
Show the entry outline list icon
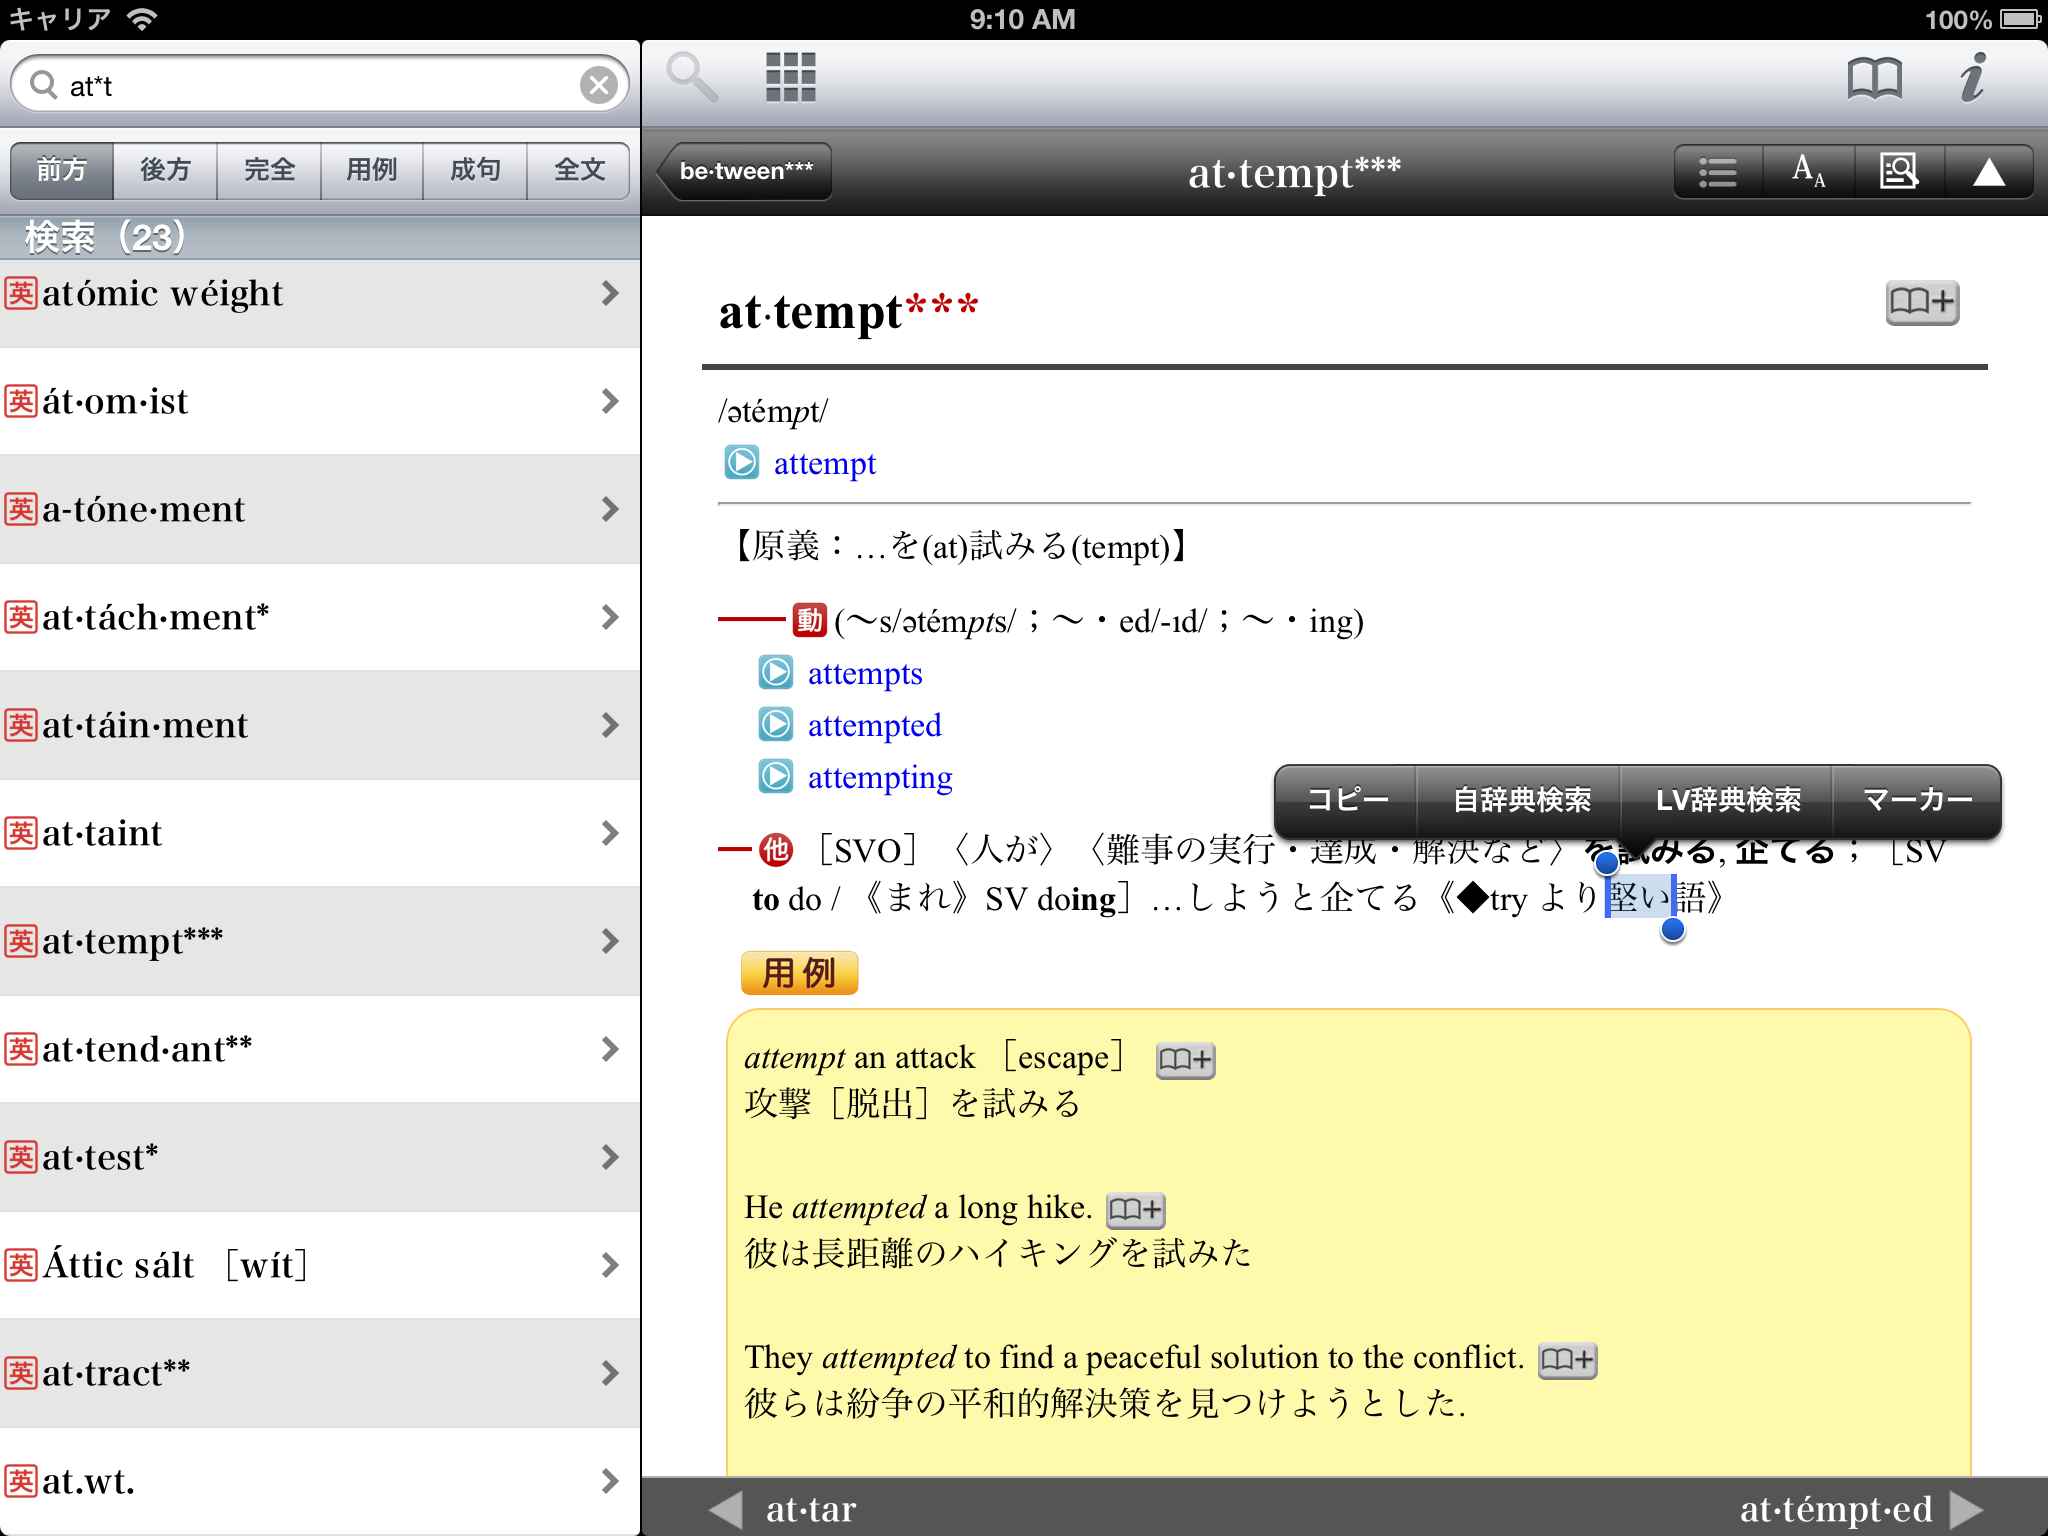click(1718, 172)
